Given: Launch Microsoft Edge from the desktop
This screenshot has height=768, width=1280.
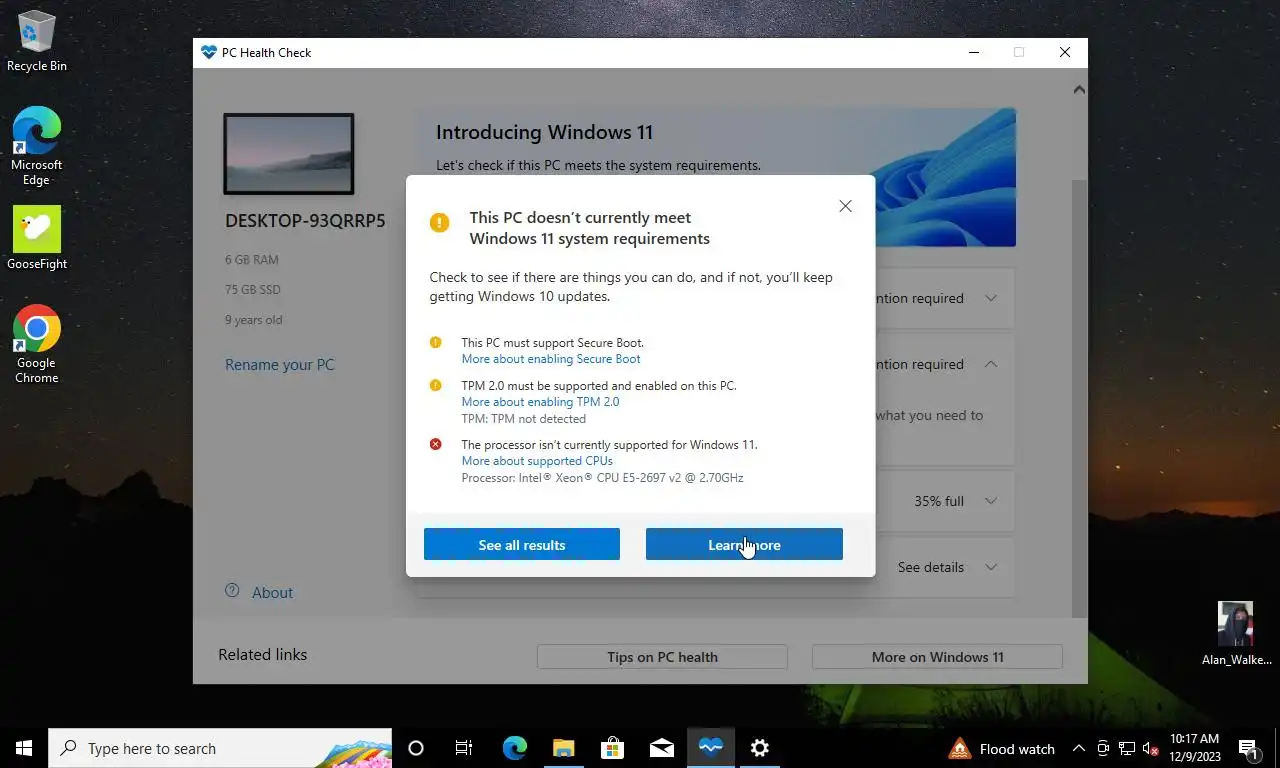Looking at the screenshot, I should point(37,146).
